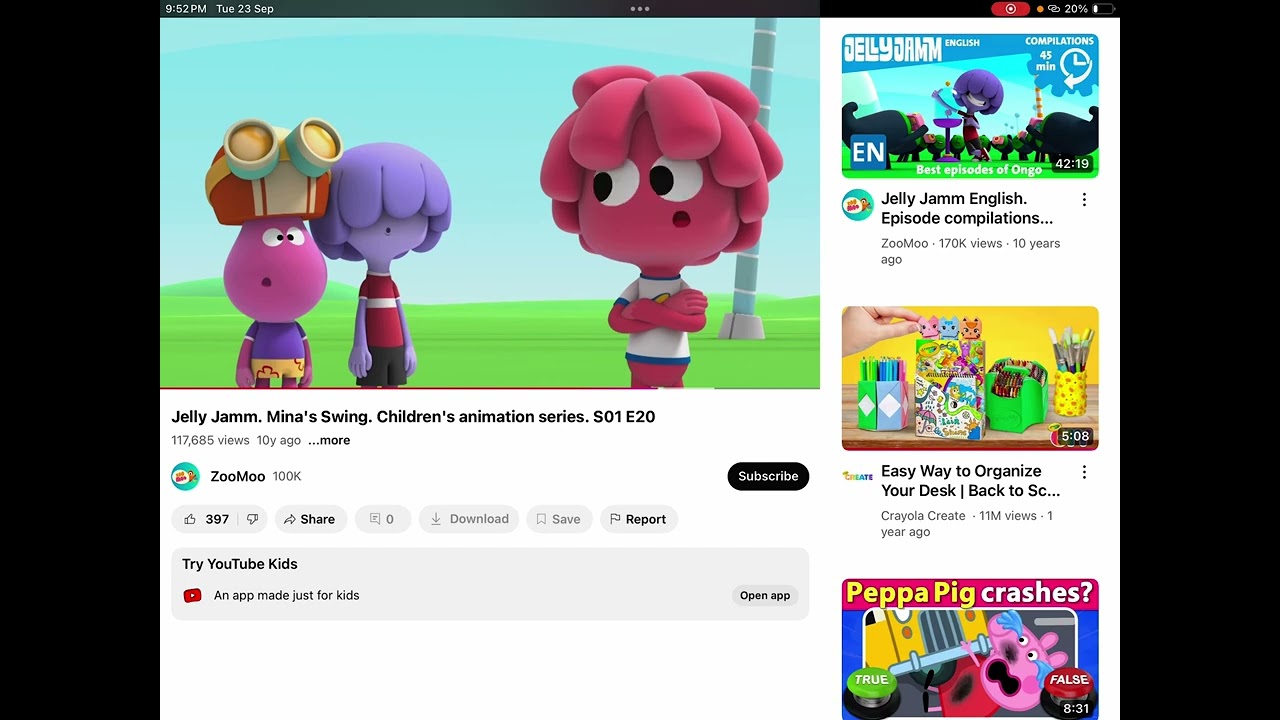Open the YouTube Kids app
This screenshot has width=1280, height=720.
pos(765,595)
